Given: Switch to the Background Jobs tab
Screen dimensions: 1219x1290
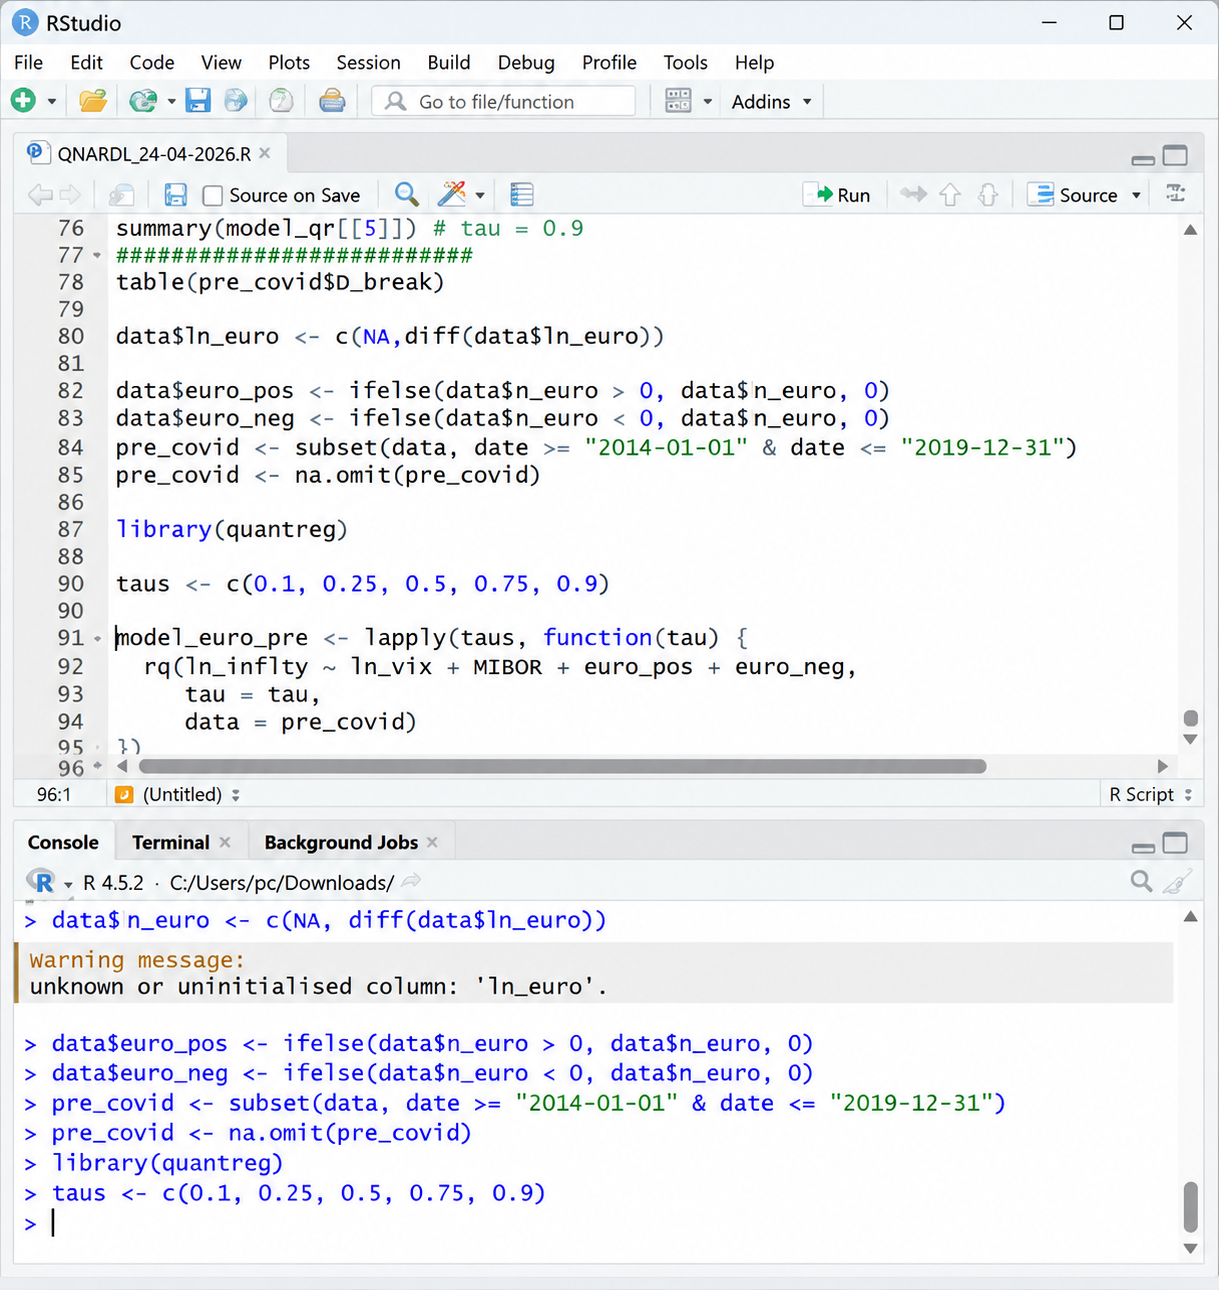Looking at the screenshot, I should [x=341, y=842].
